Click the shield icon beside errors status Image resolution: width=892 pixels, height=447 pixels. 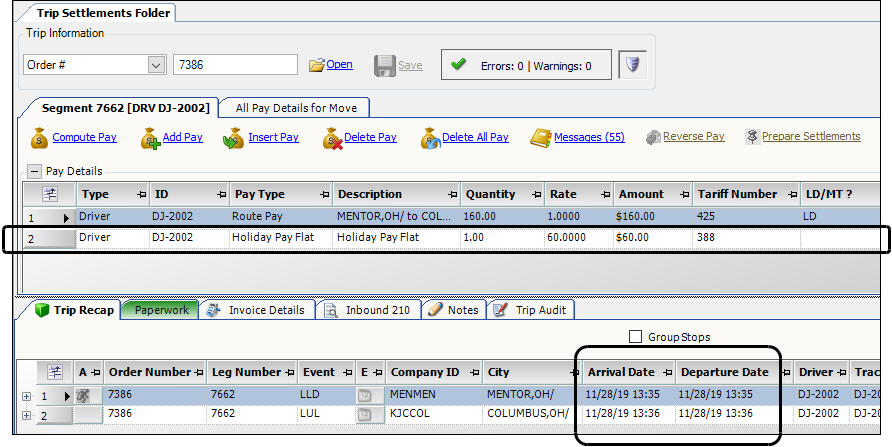click(x=633, y=66)
